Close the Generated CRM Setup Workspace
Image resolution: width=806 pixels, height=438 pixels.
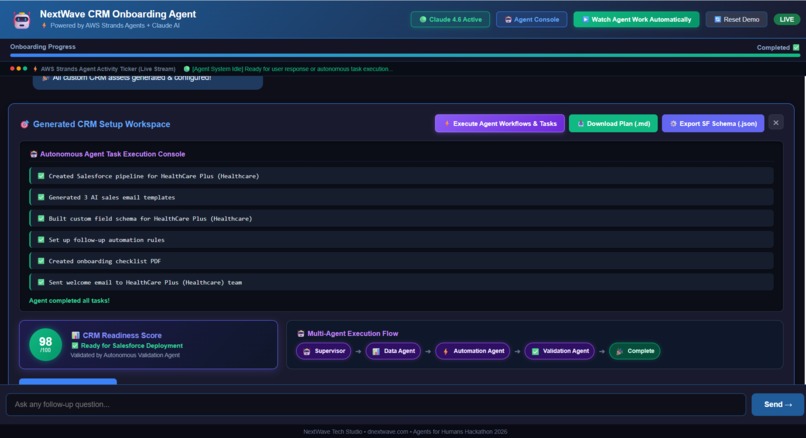(776, 123)
